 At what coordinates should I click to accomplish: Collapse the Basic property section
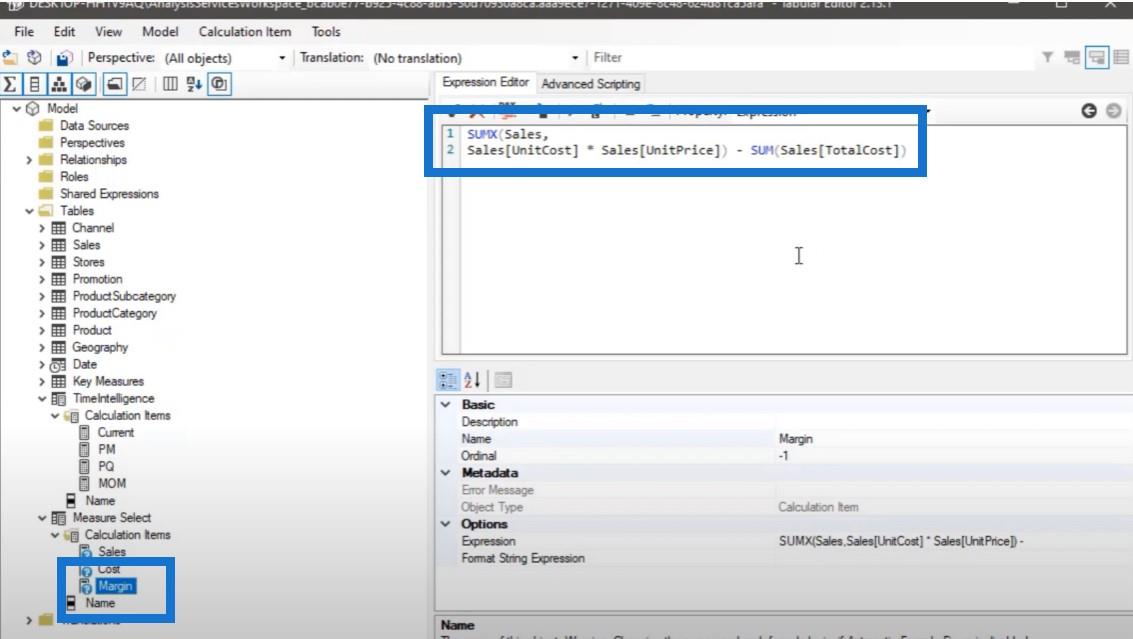click(446, 405)
